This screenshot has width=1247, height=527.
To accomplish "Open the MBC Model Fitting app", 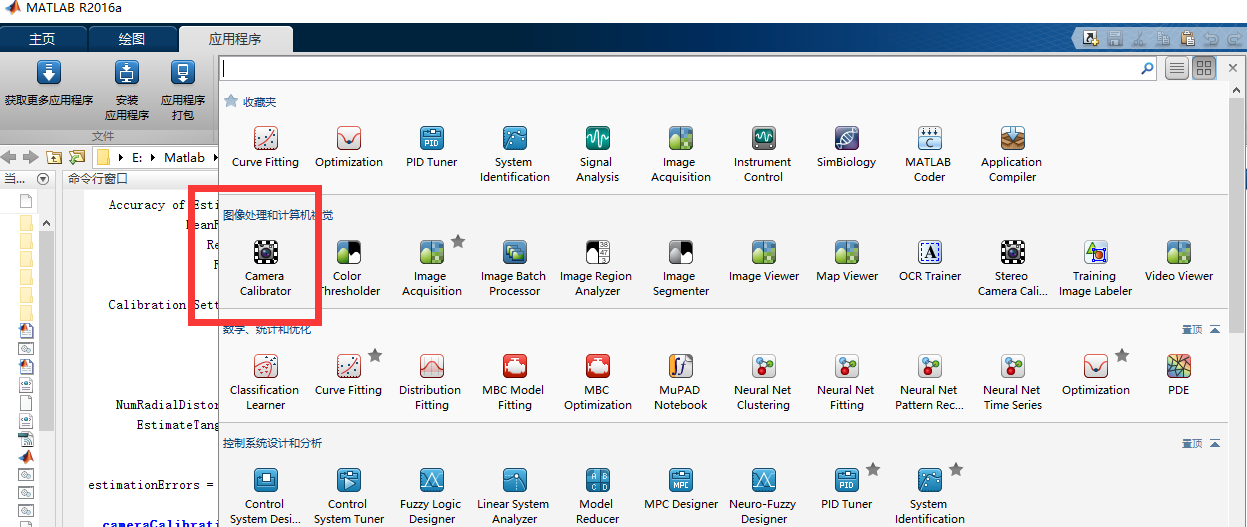I will point(514,382).
